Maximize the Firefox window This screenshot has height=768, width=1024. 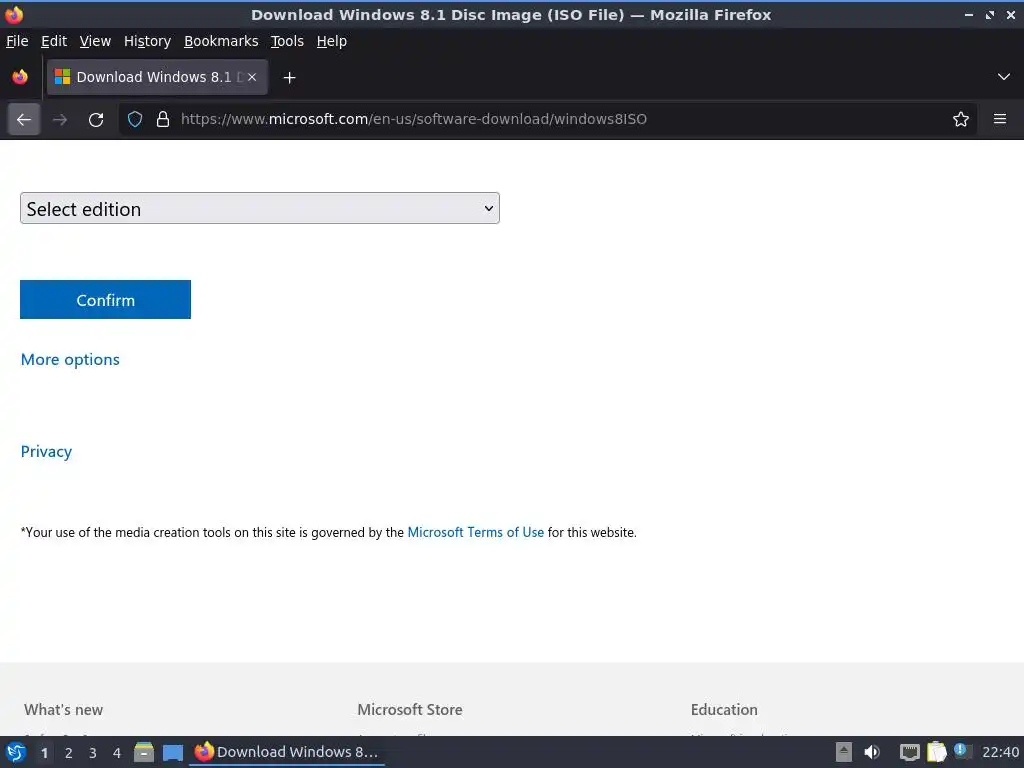pyautogui.click(x=990, y=14)
